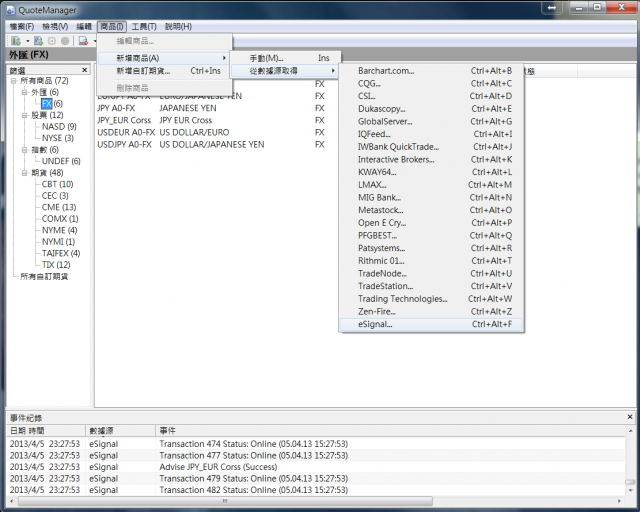The height and width of the screenshot is (512, 640).
Task: Choose Metastock... data source
Action: [x=431, y=210]
